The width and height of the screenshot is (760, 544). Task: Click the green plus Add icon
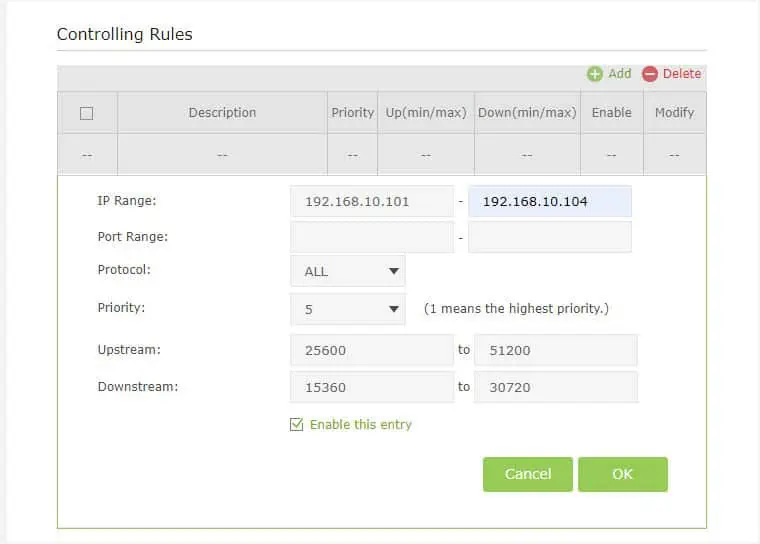[x=595, y=74]
